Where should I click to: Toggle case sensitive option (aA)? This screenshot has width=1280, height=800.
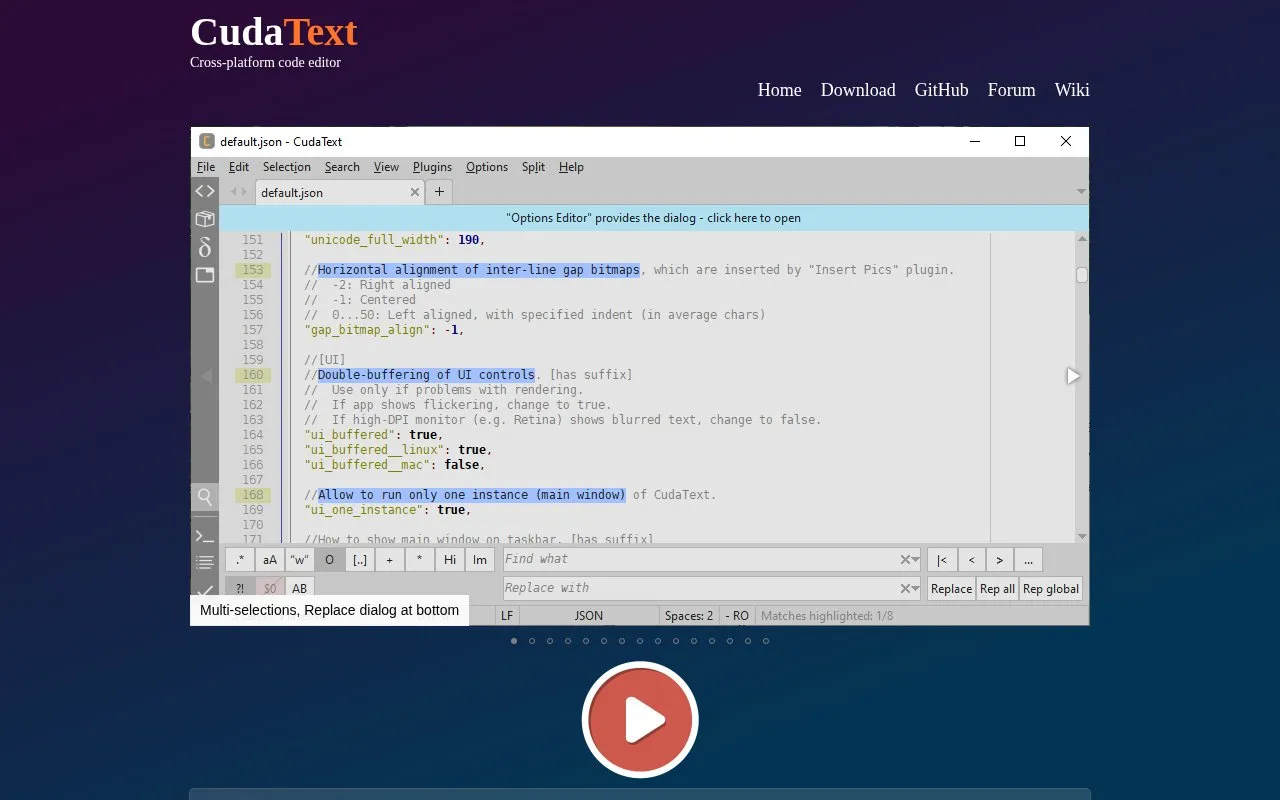270,560
